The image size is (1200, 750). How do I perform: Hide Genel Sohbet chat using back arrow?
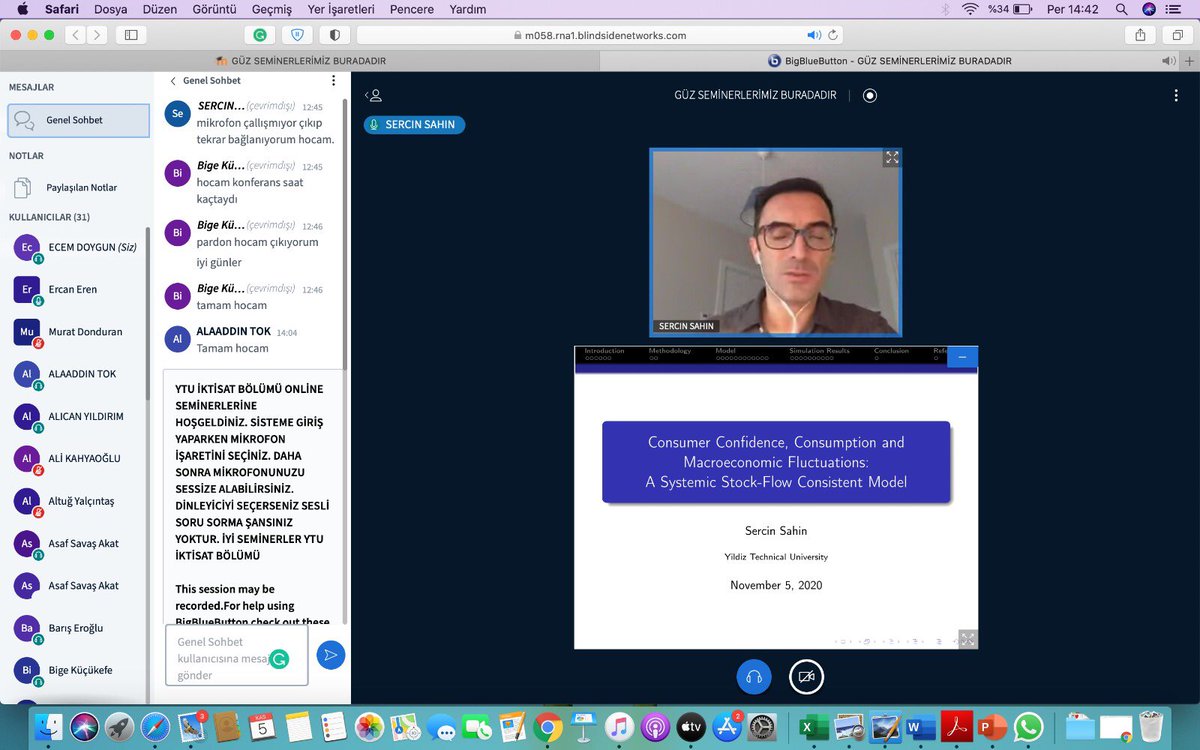tap(173, 81)
